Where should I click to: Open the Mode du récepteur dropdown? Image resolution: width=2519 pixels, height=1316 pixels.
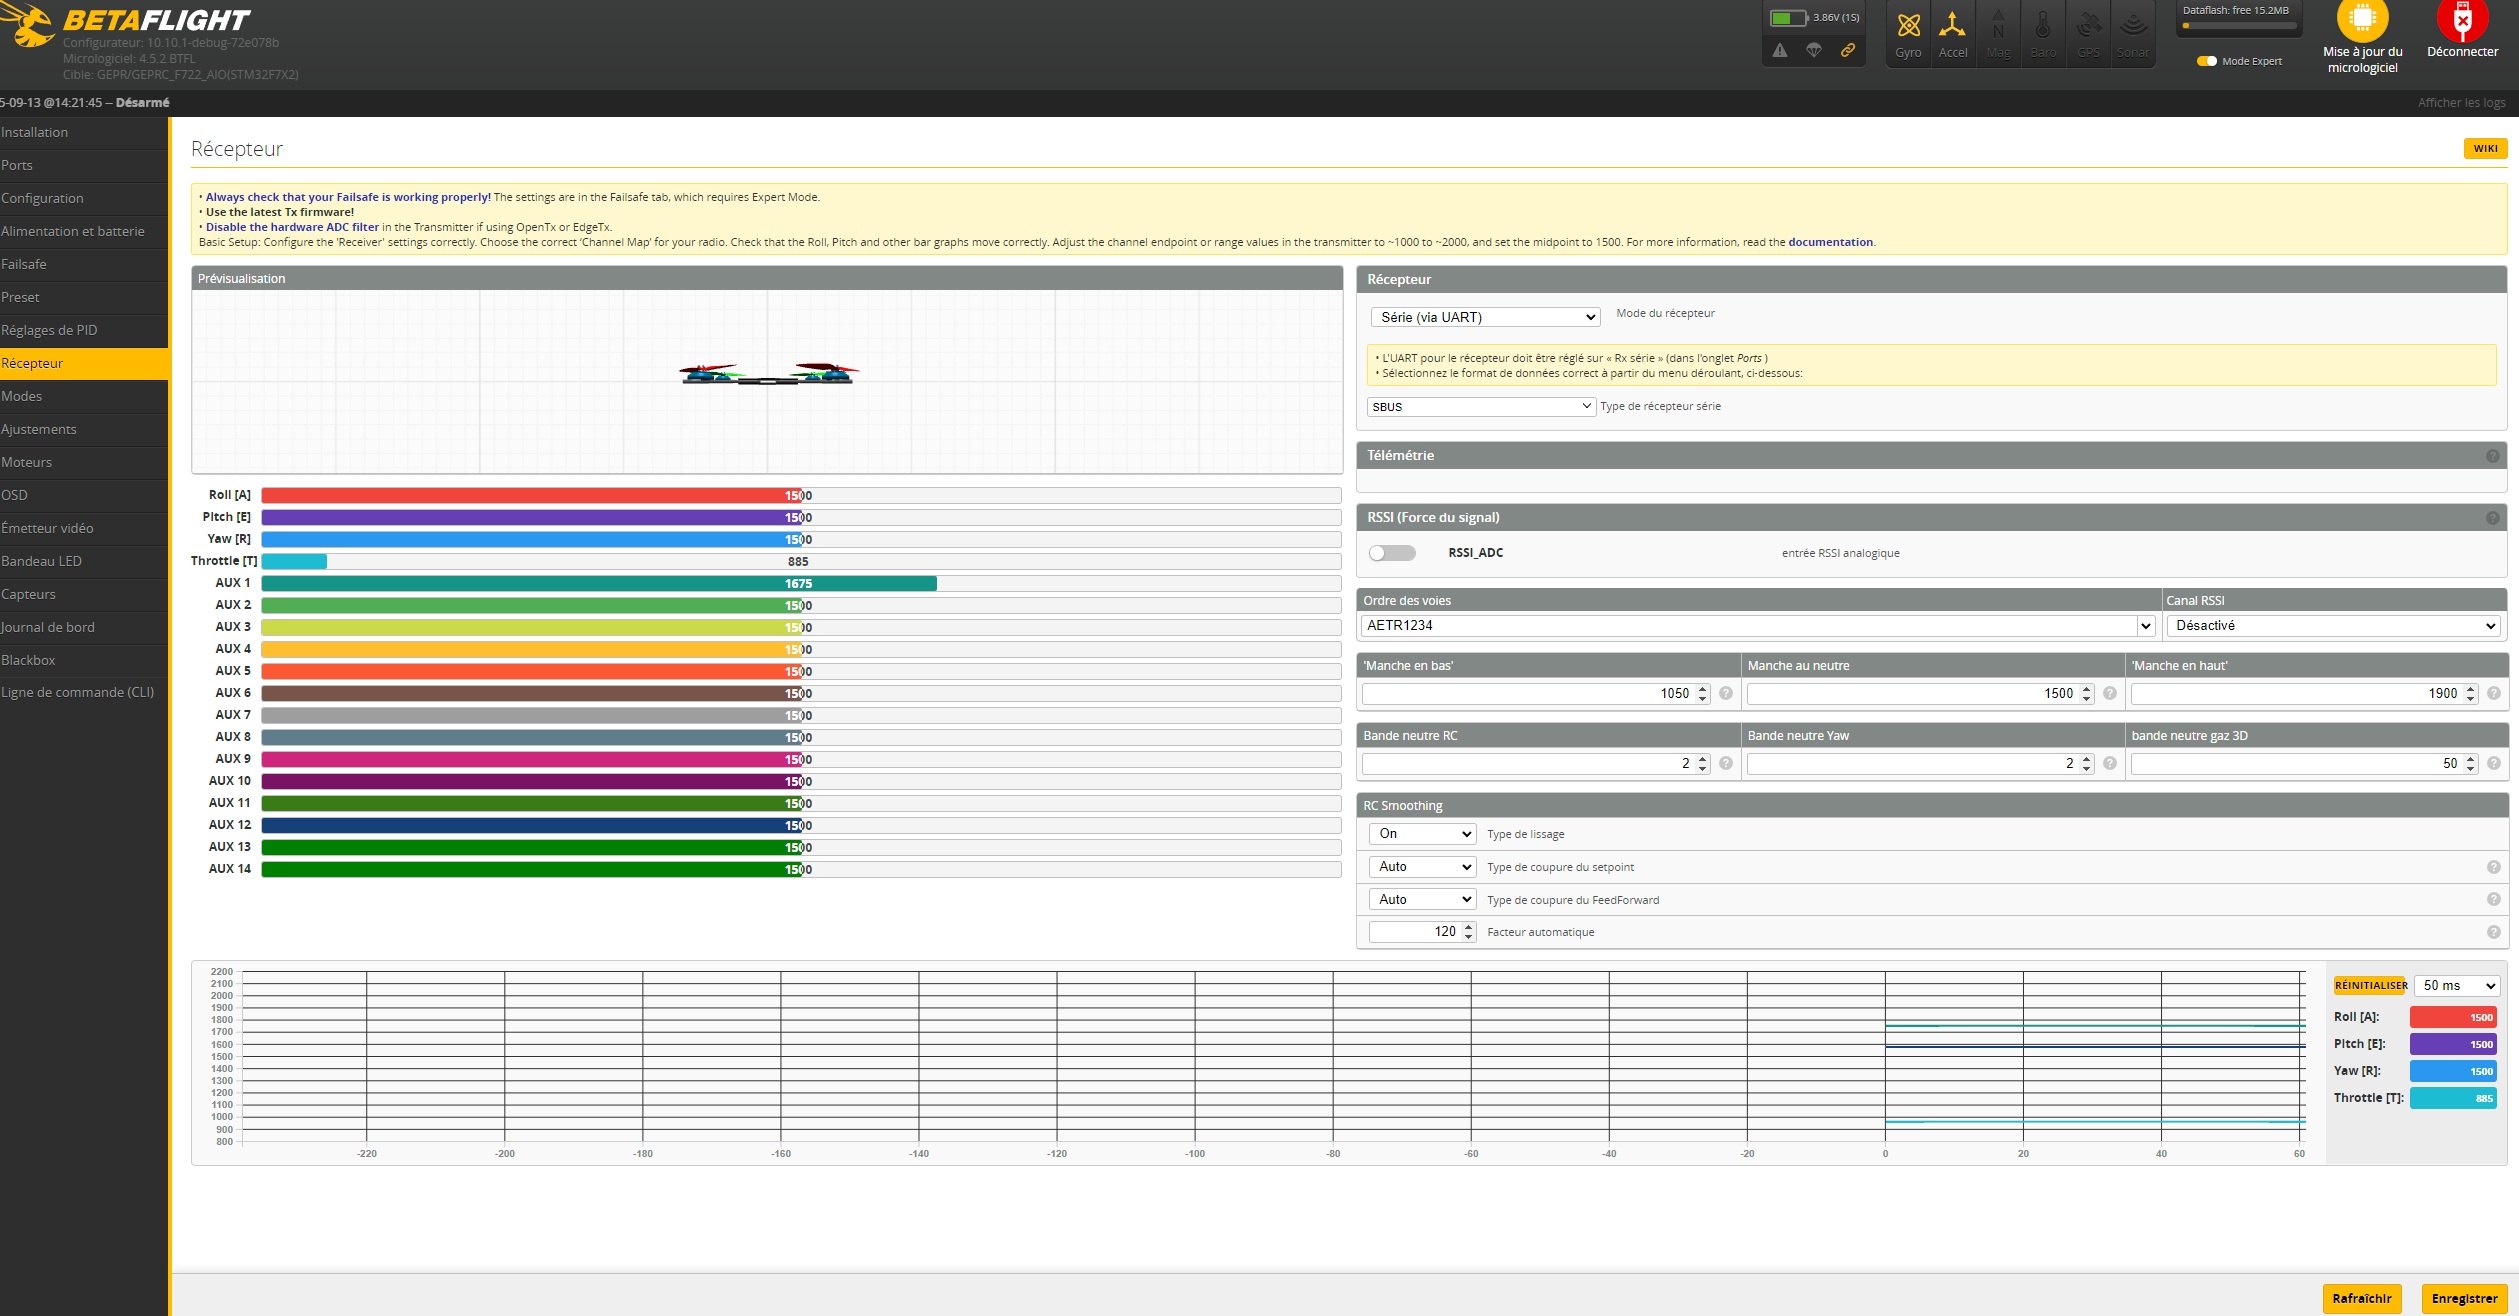1485,317
